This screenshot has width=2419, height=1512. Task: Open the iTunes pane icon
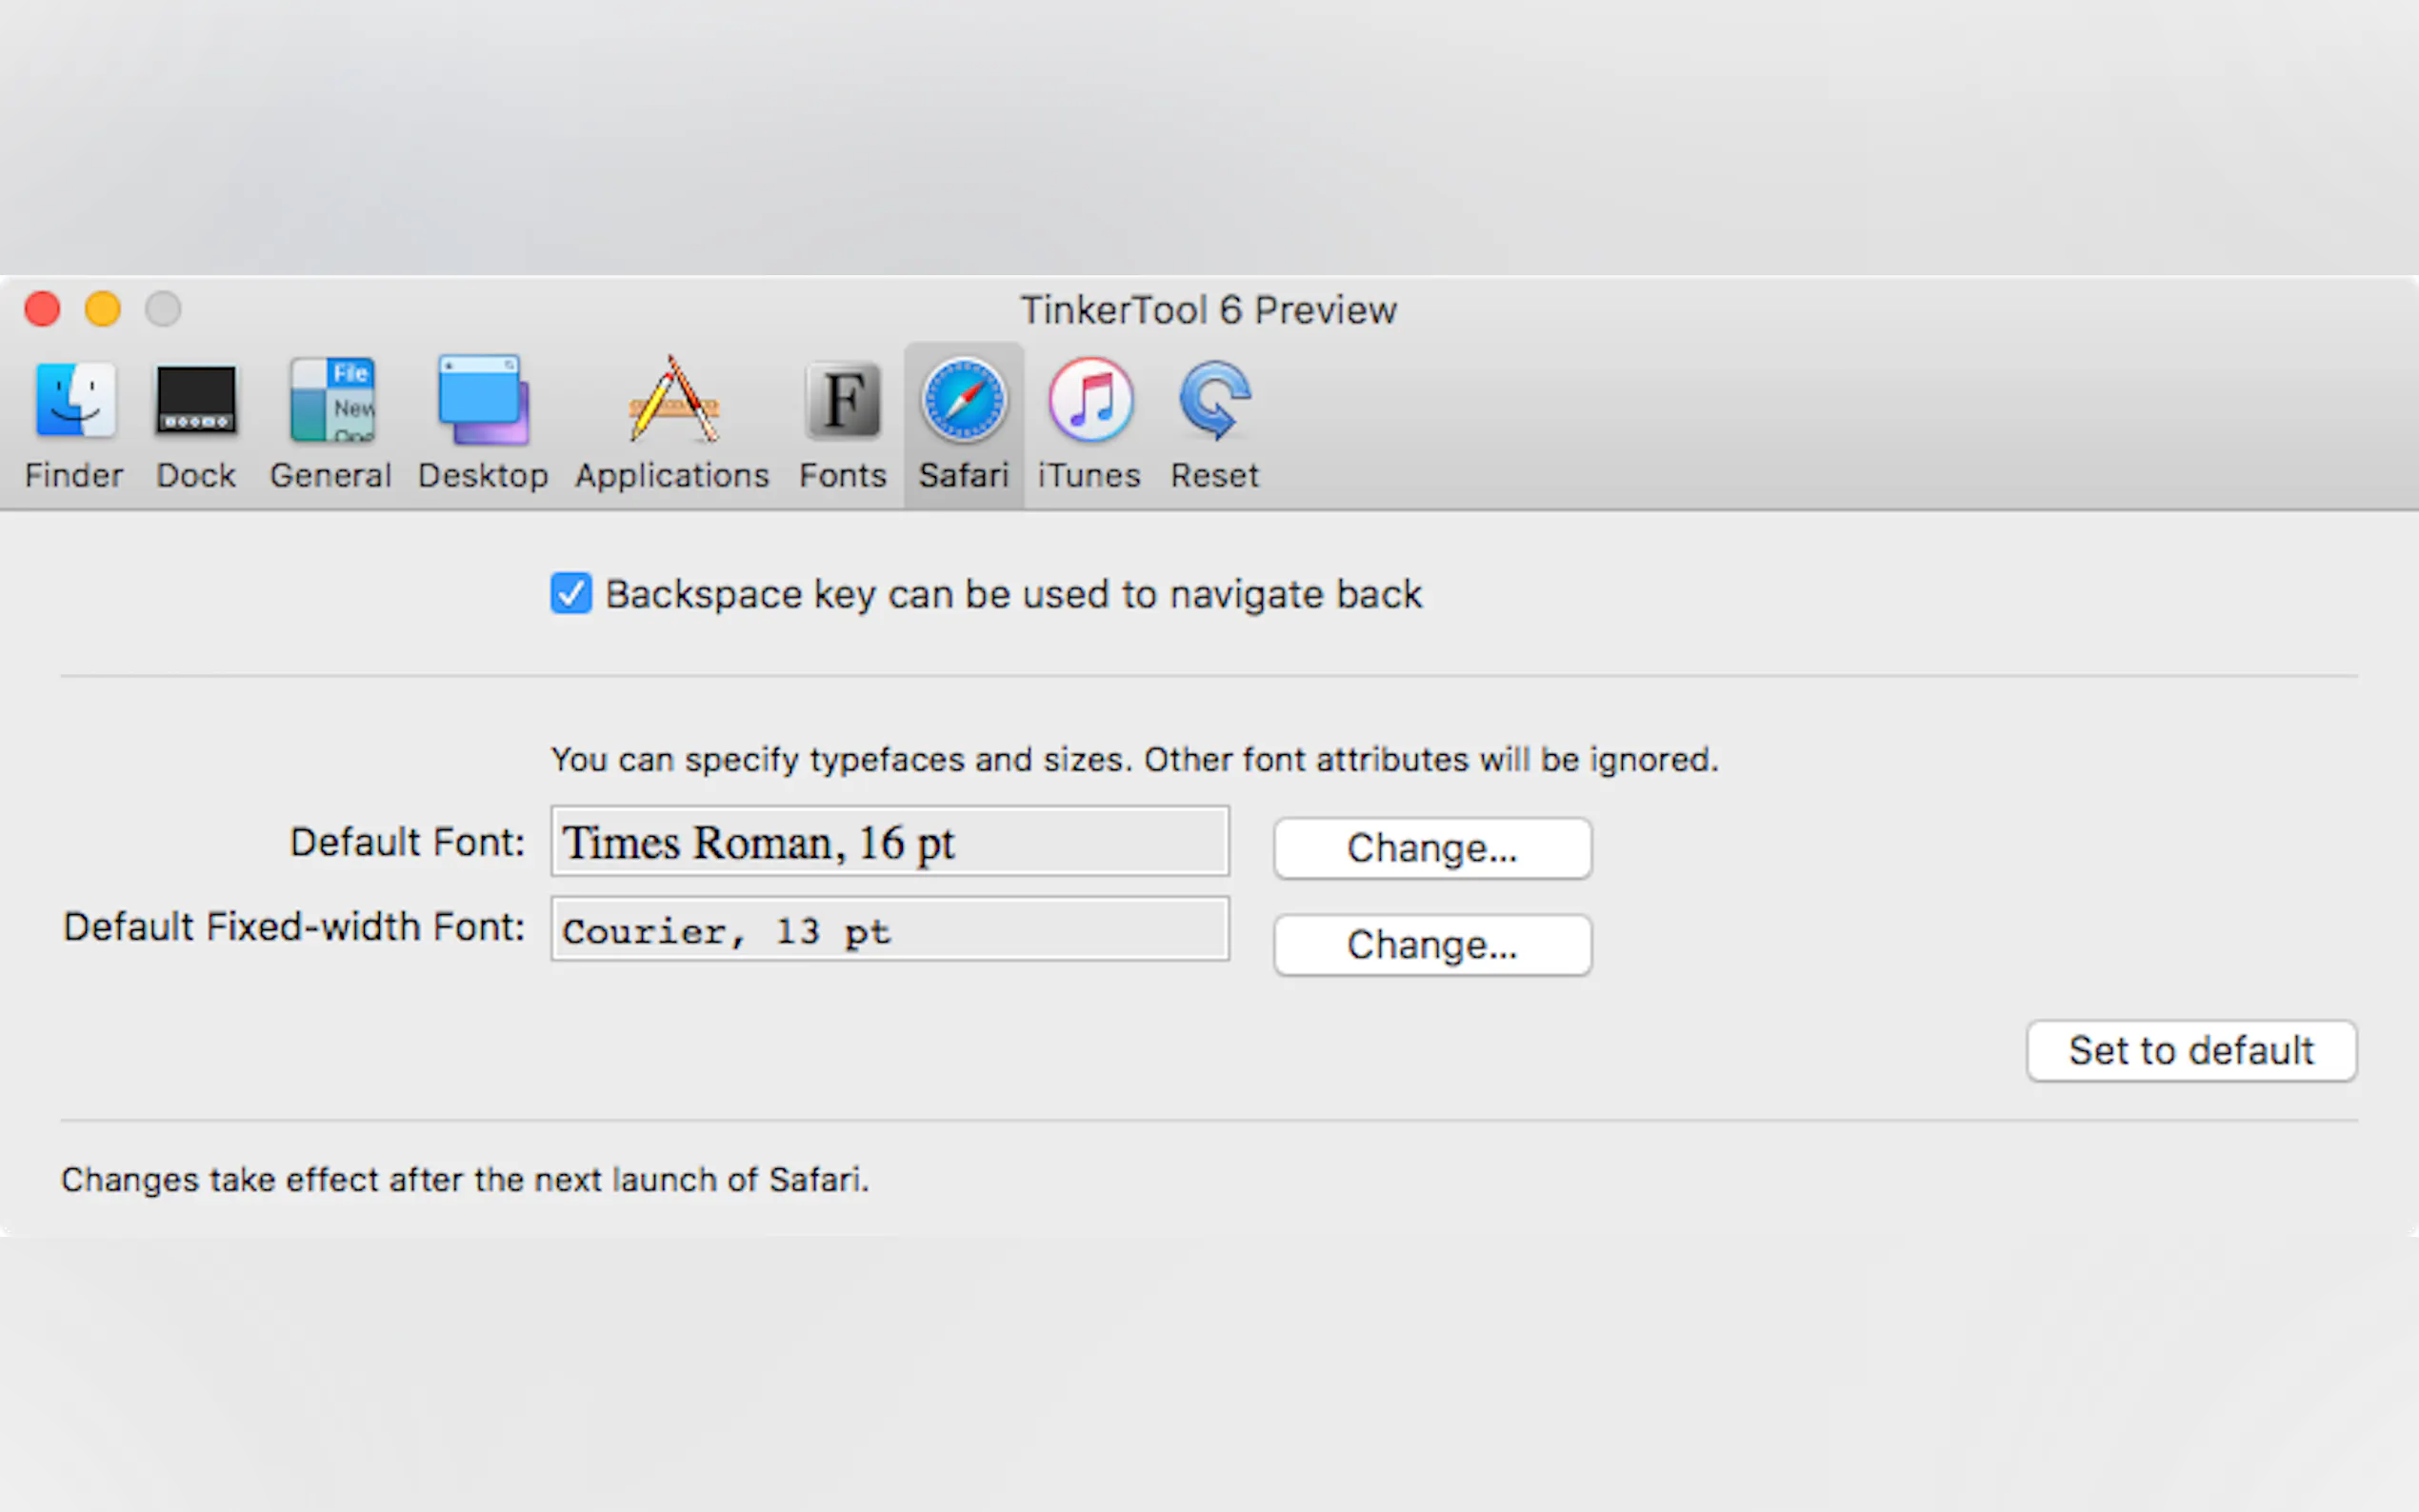[1090, 402]
